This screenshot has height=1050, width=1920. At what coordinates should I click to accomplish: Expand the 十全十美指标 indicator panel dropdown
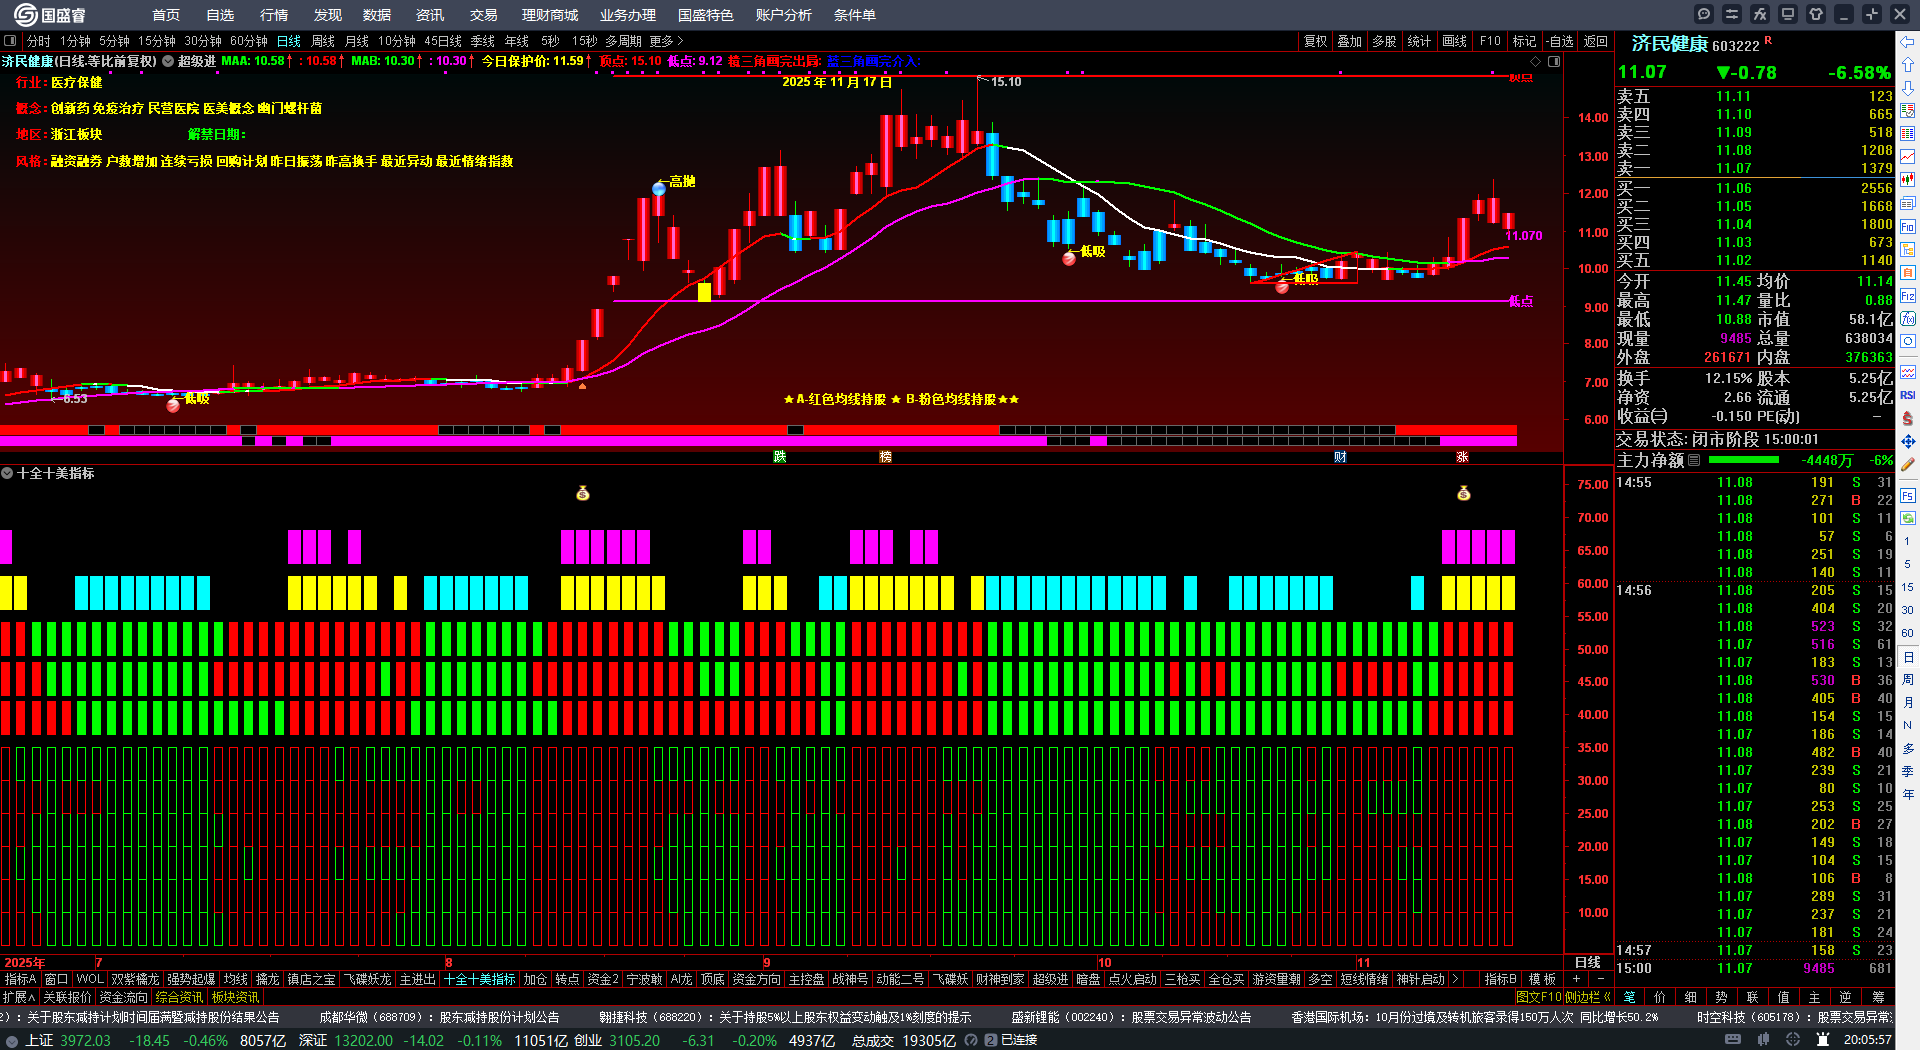7,473
